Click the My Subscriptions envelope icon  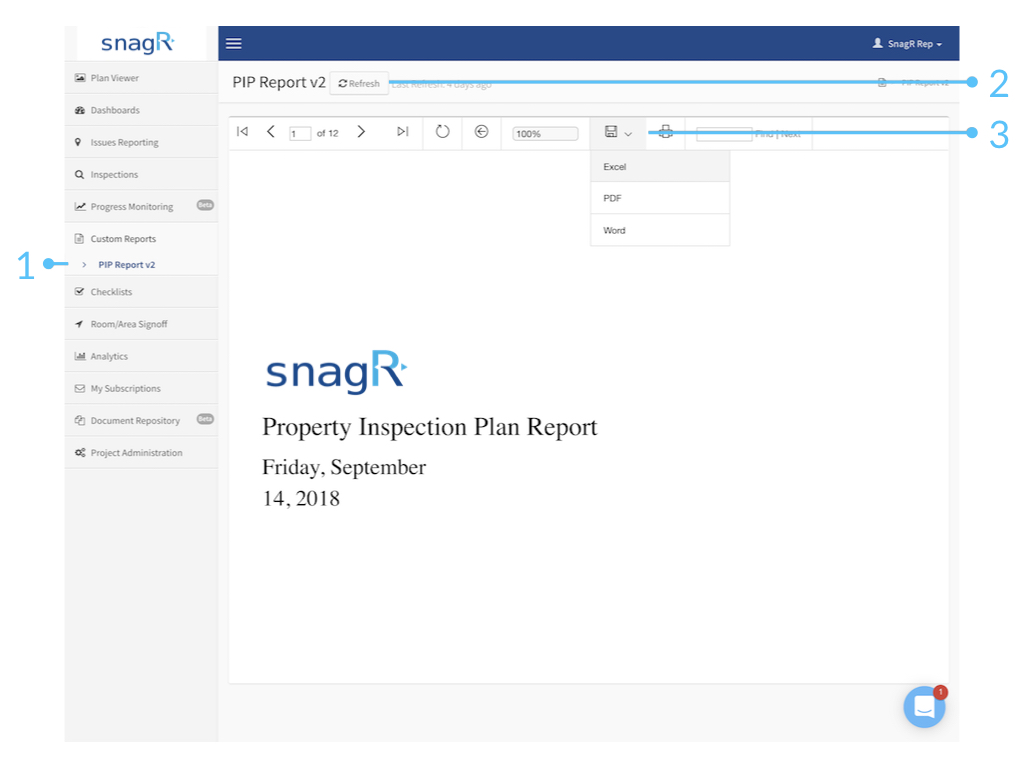(x=80, y=388)
